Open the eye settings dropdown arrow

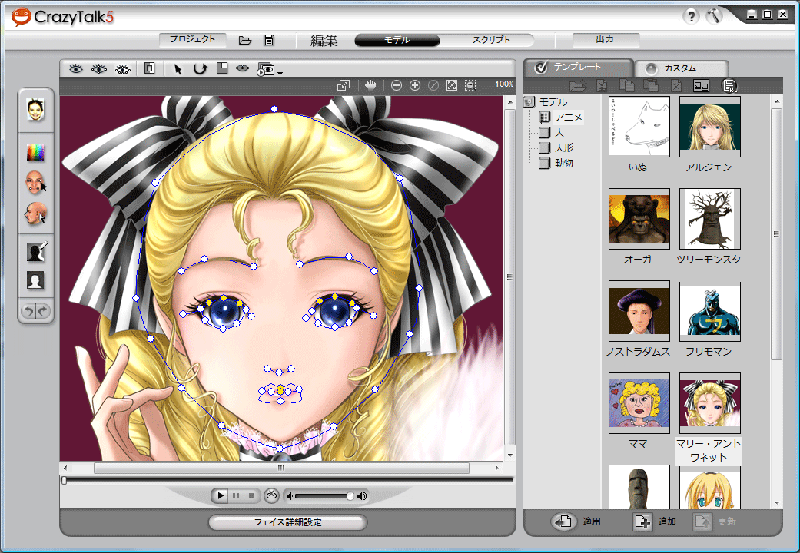282,72
